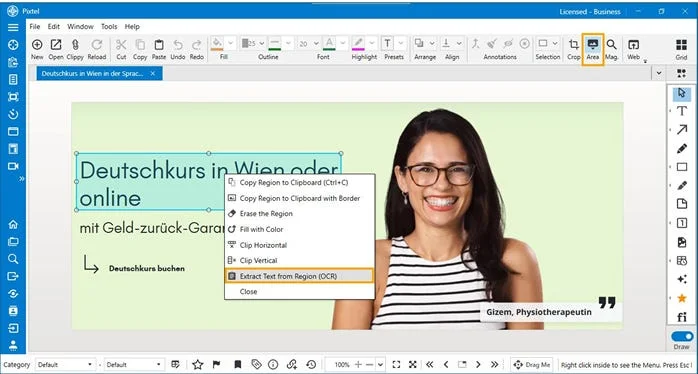Jump to first image with double-left arrows
The width and height of the screenshot is (698, 374).
[x=430, y=365]
